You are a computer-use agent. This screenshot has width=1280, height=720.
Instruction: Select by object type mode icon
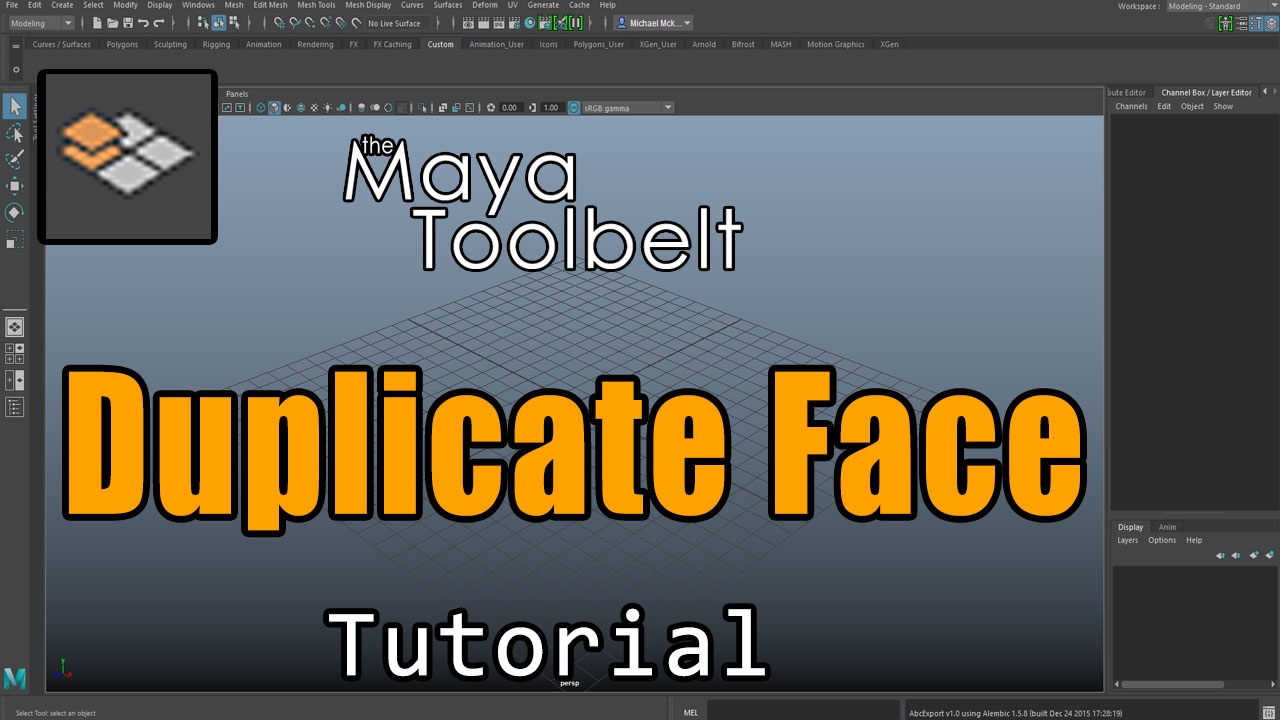click(x=219, y=23)
